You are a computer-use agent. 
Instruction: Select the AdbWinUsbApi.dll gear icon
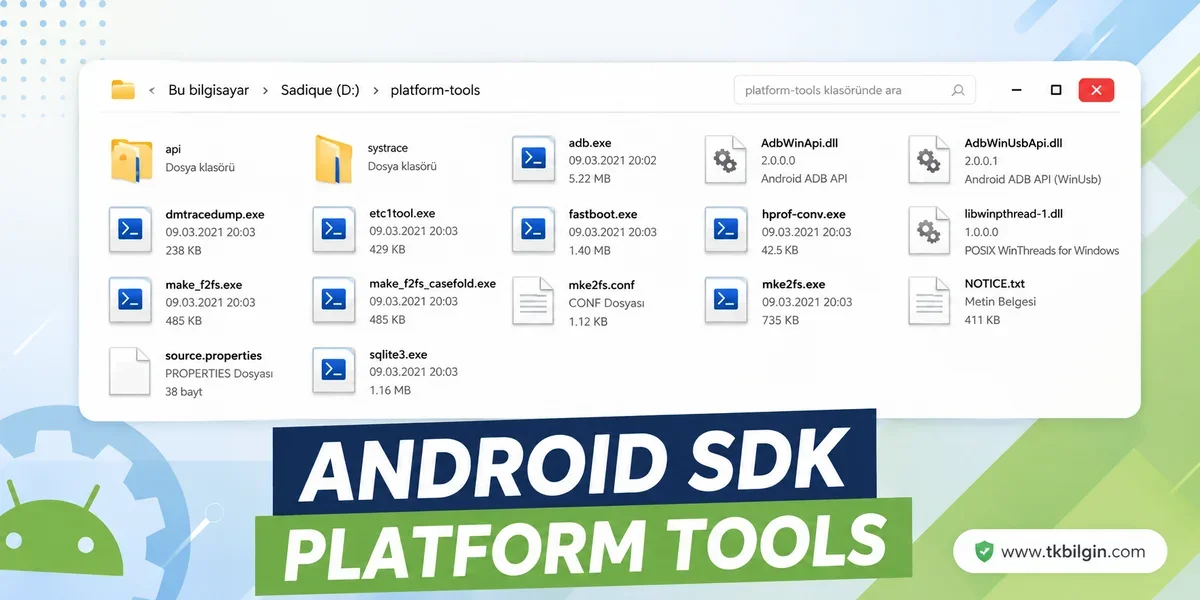(929, 160)
